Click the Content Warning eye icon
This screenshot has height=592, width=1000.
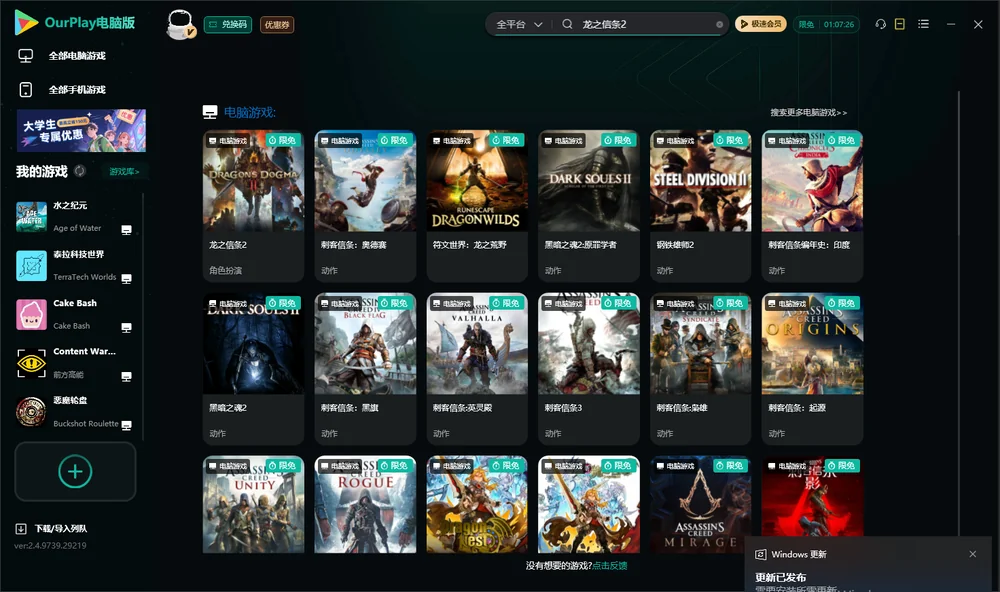pos(31,364)
